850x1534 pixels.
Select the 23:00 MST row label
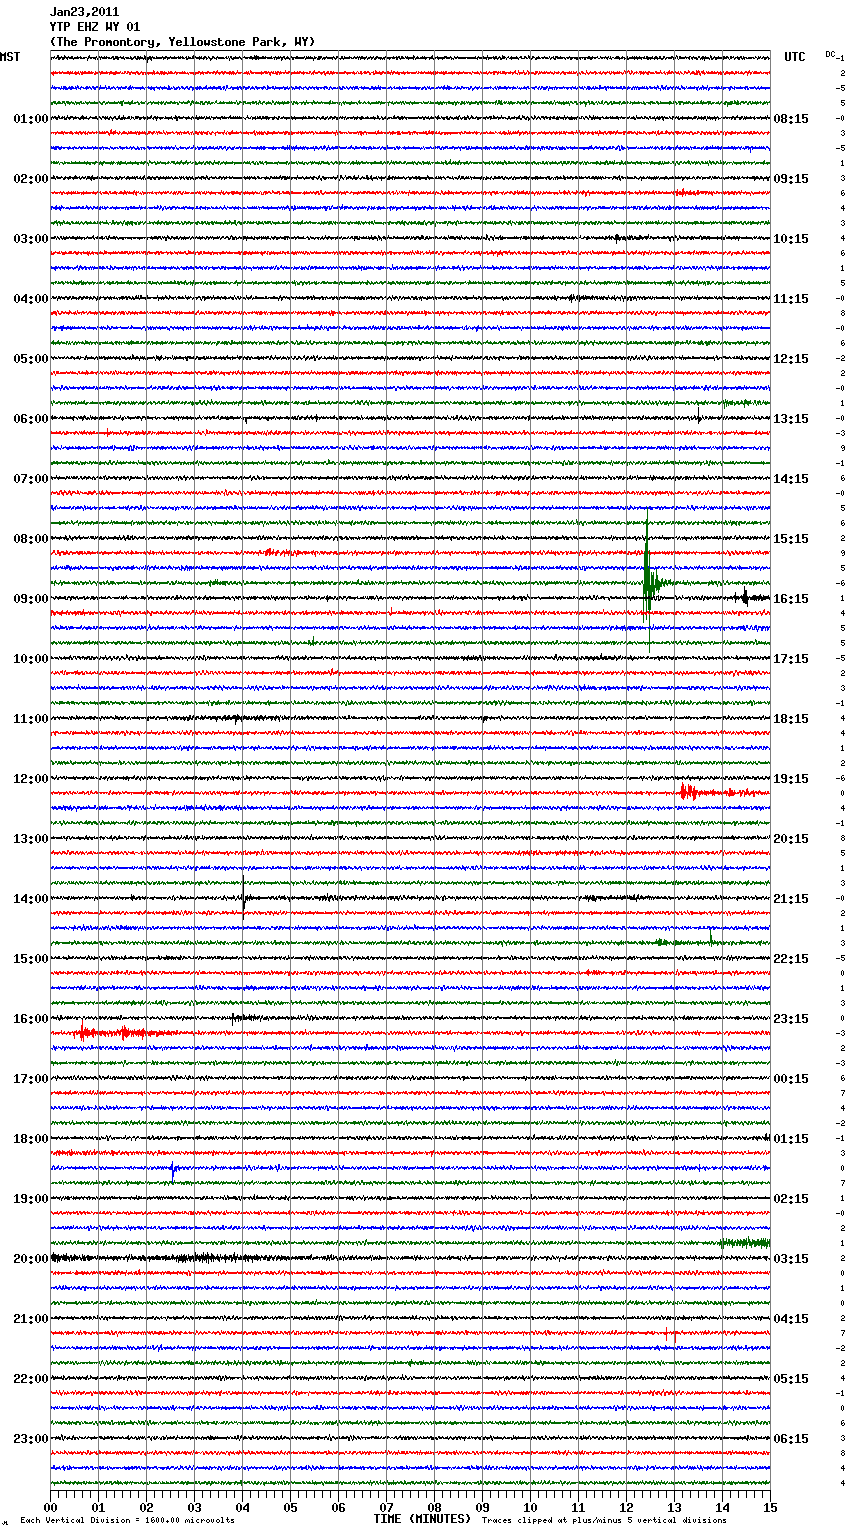click(x=30, y=1439)
